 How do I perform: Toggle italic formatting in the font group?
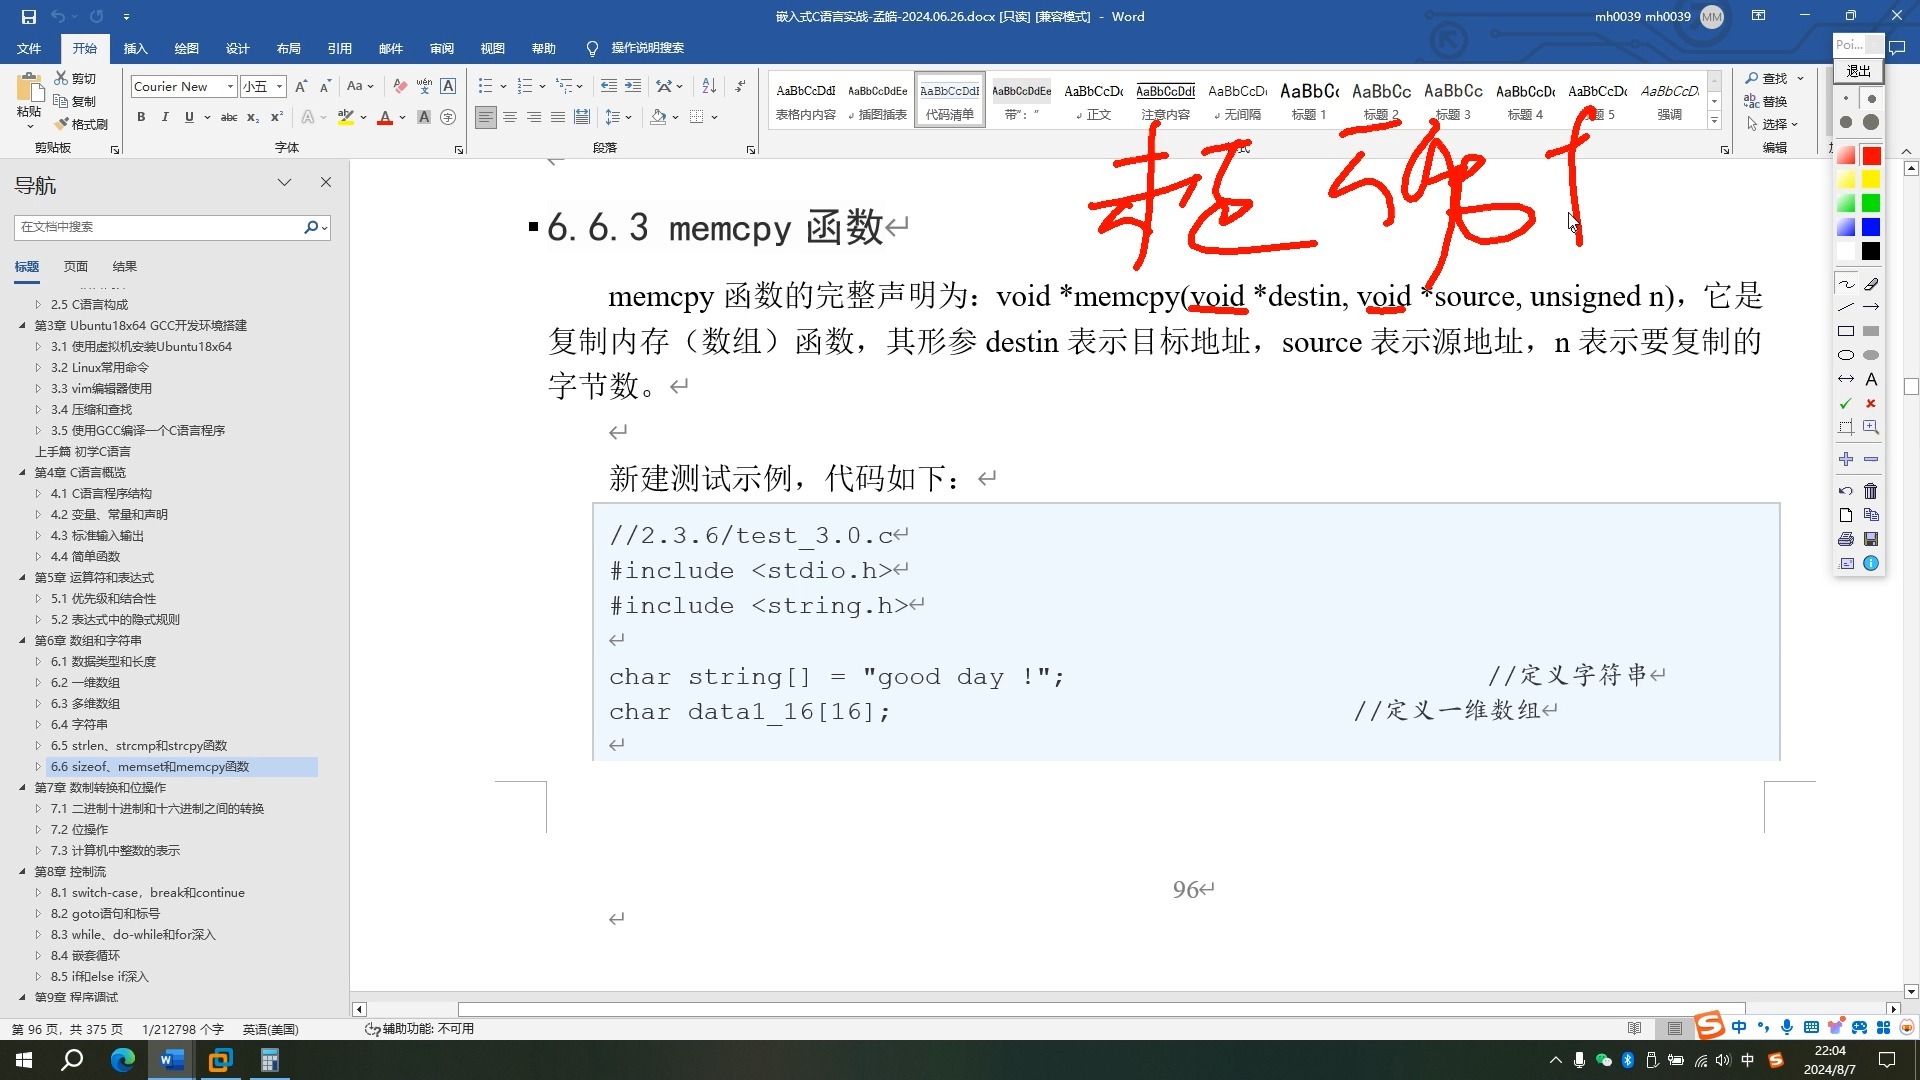click(165, 117)
